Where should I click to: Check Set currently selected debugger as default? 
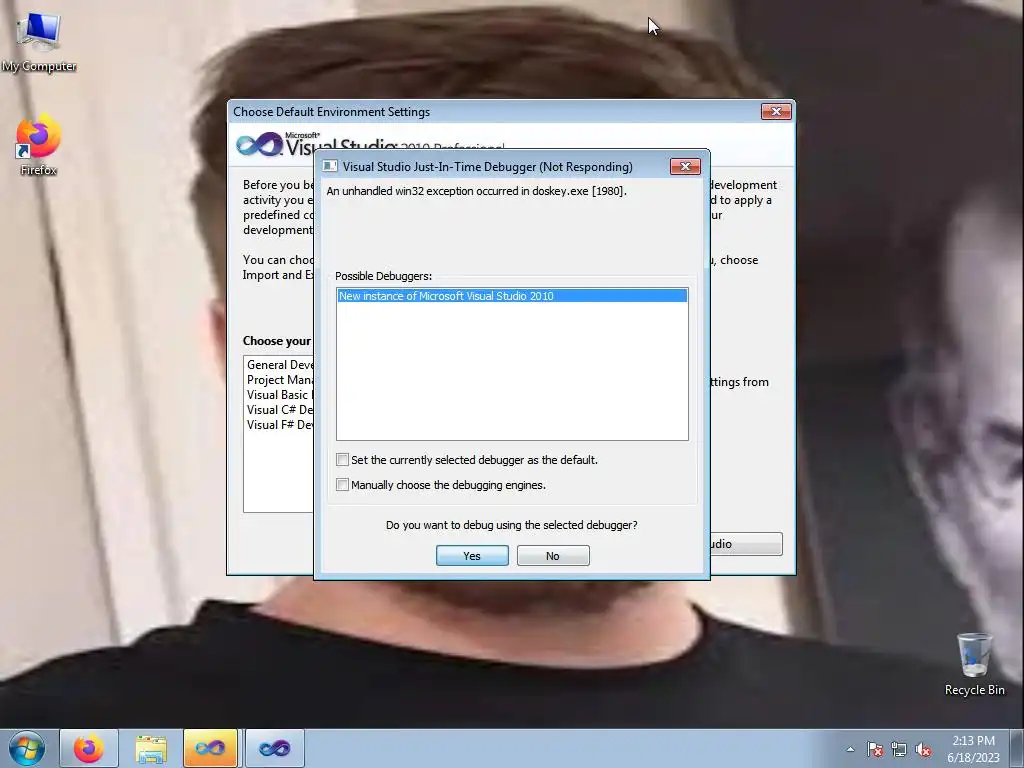pos(342,460)
